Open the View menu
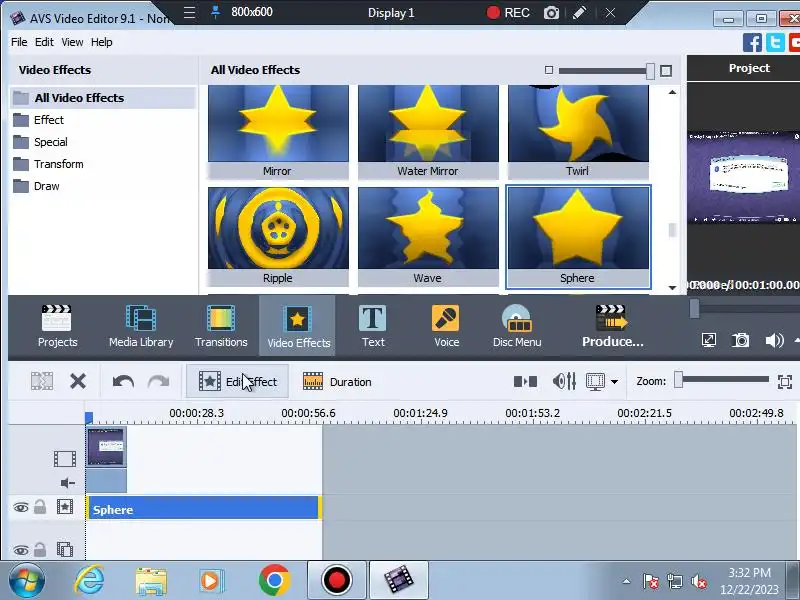This screenshot has height=600, width=800. (x=72, y=42)
